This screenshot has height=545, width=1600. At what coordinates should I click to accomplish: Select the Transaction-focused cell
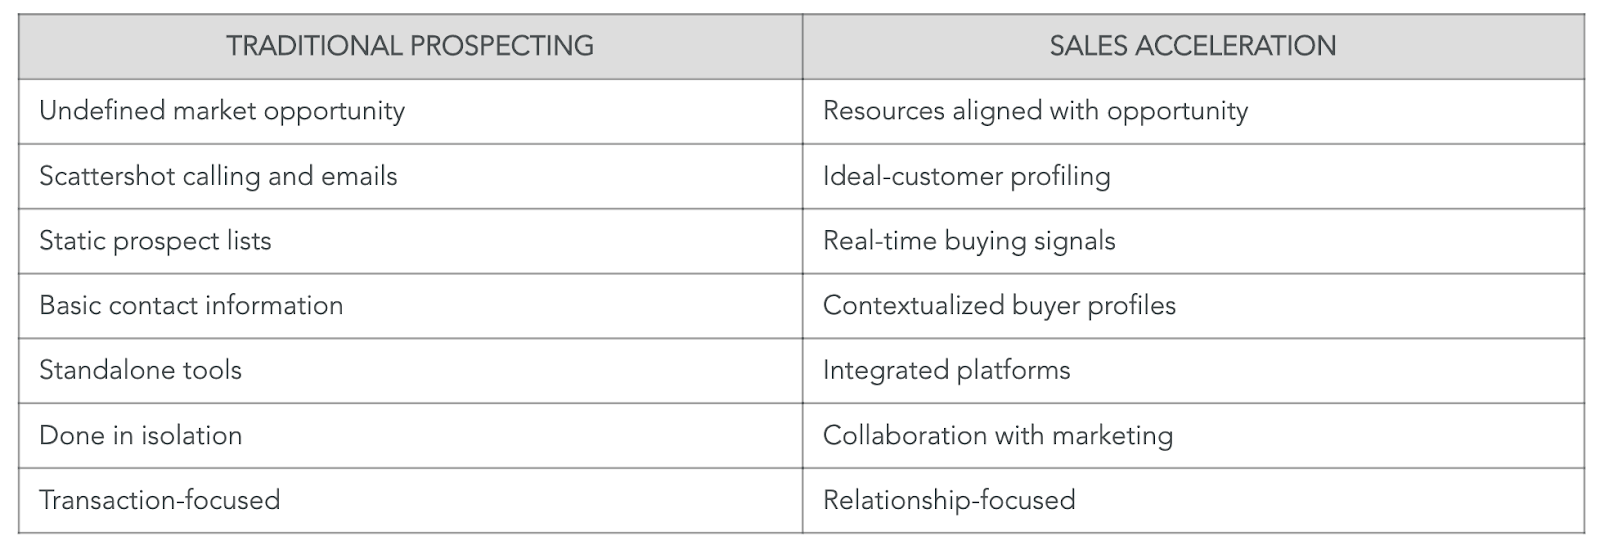(159, 500)
